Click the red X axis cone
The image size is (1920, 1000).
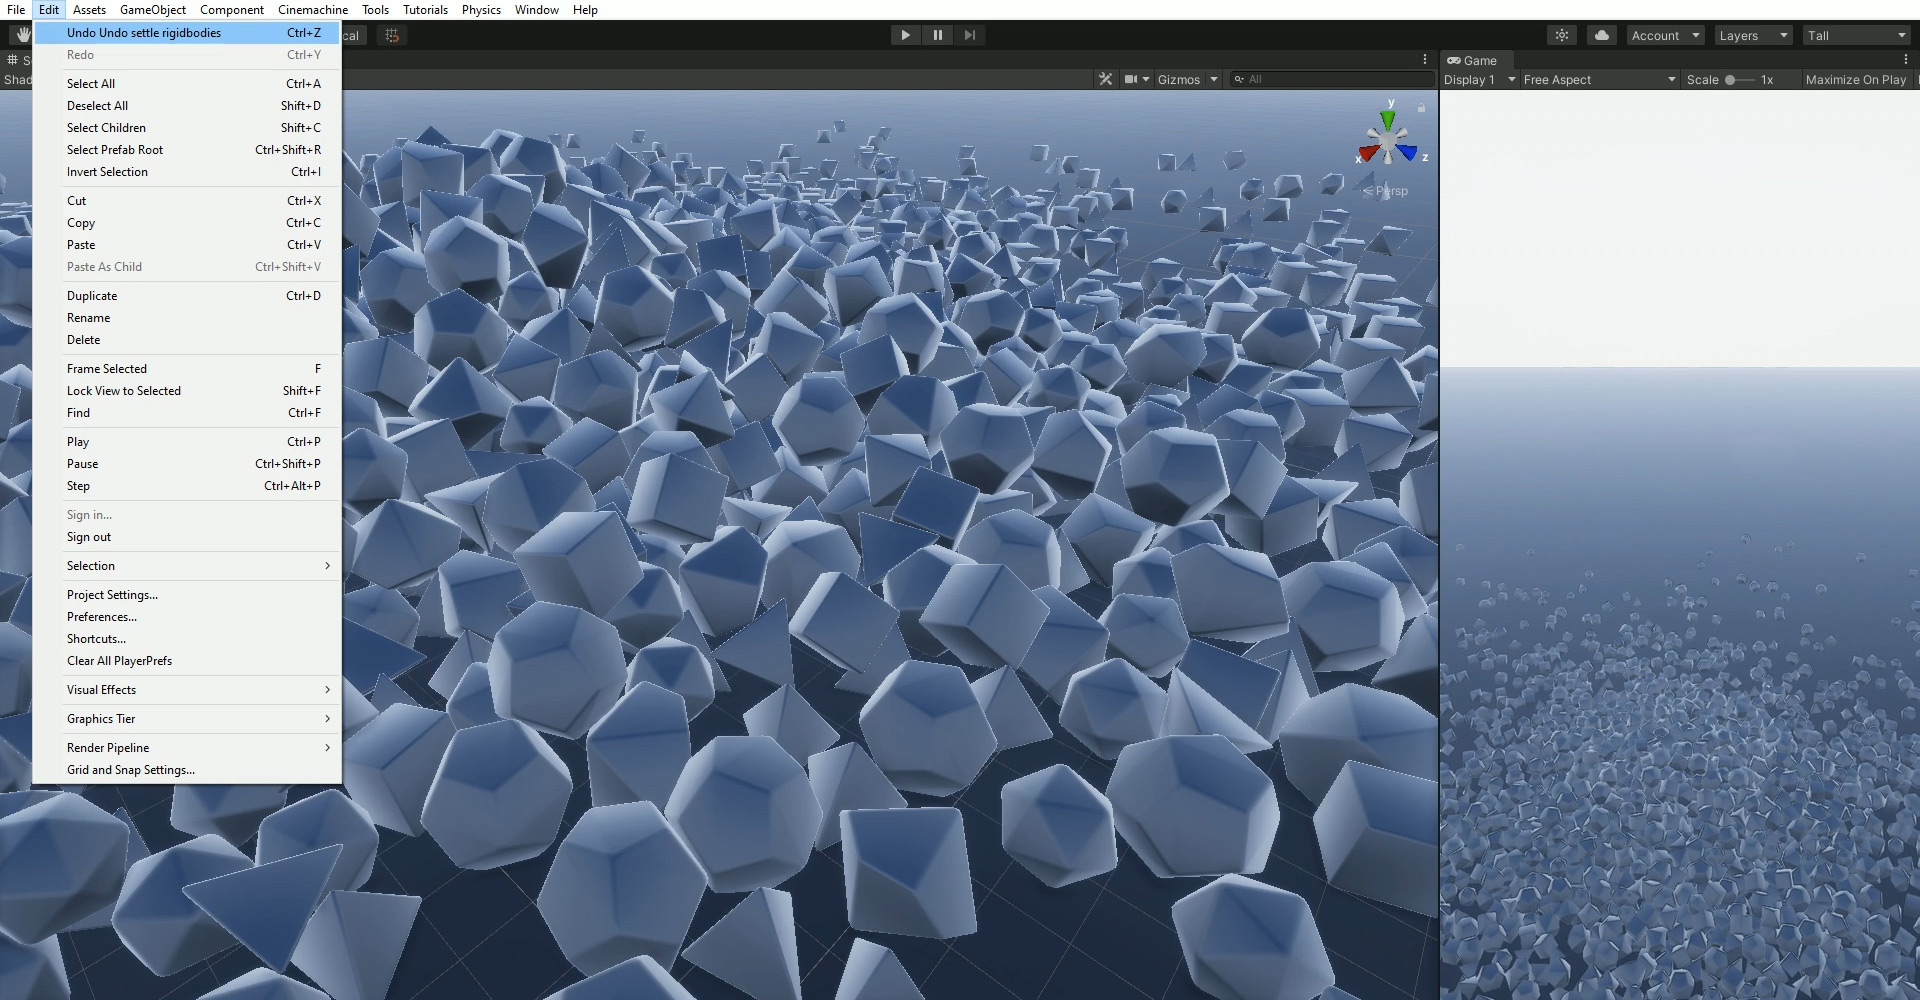(1369, 153)
